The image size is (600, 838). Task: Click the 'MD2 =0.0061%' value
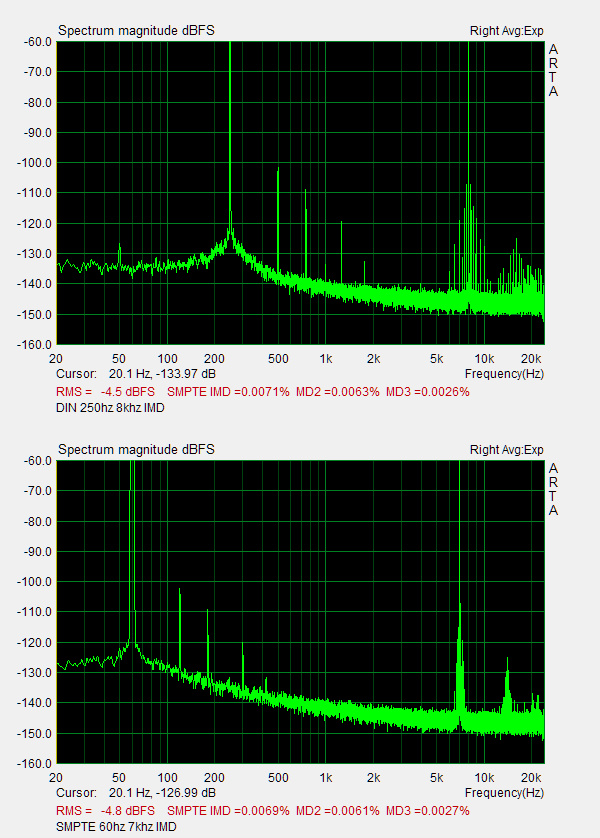pos(338,811)
